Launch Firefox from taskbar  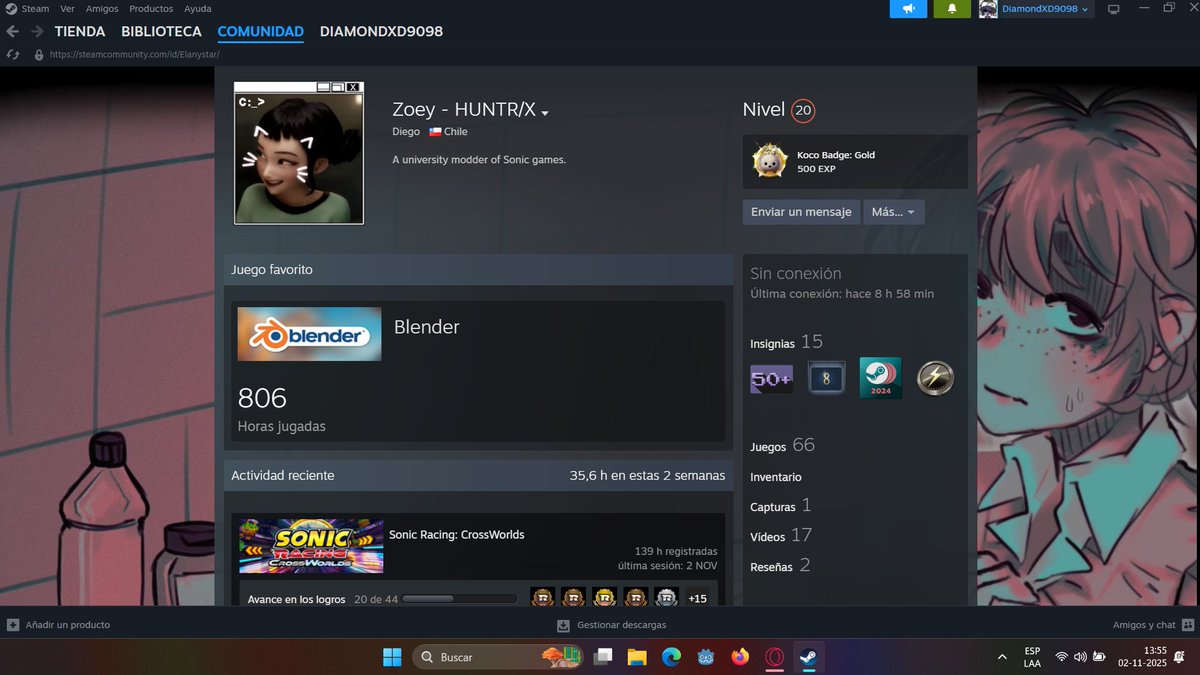[740, 657]
